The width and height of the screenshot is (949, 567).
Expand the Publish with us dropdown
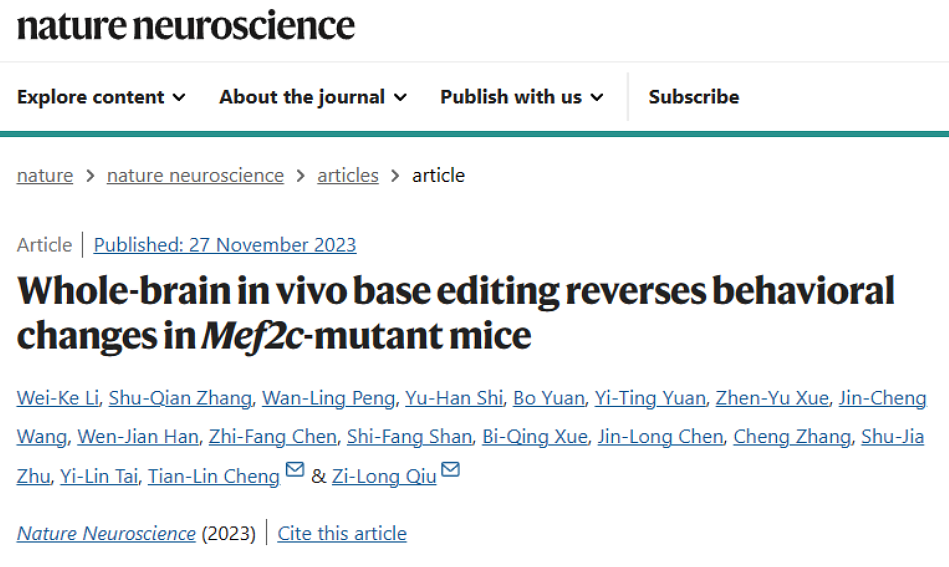coord(522,97)
